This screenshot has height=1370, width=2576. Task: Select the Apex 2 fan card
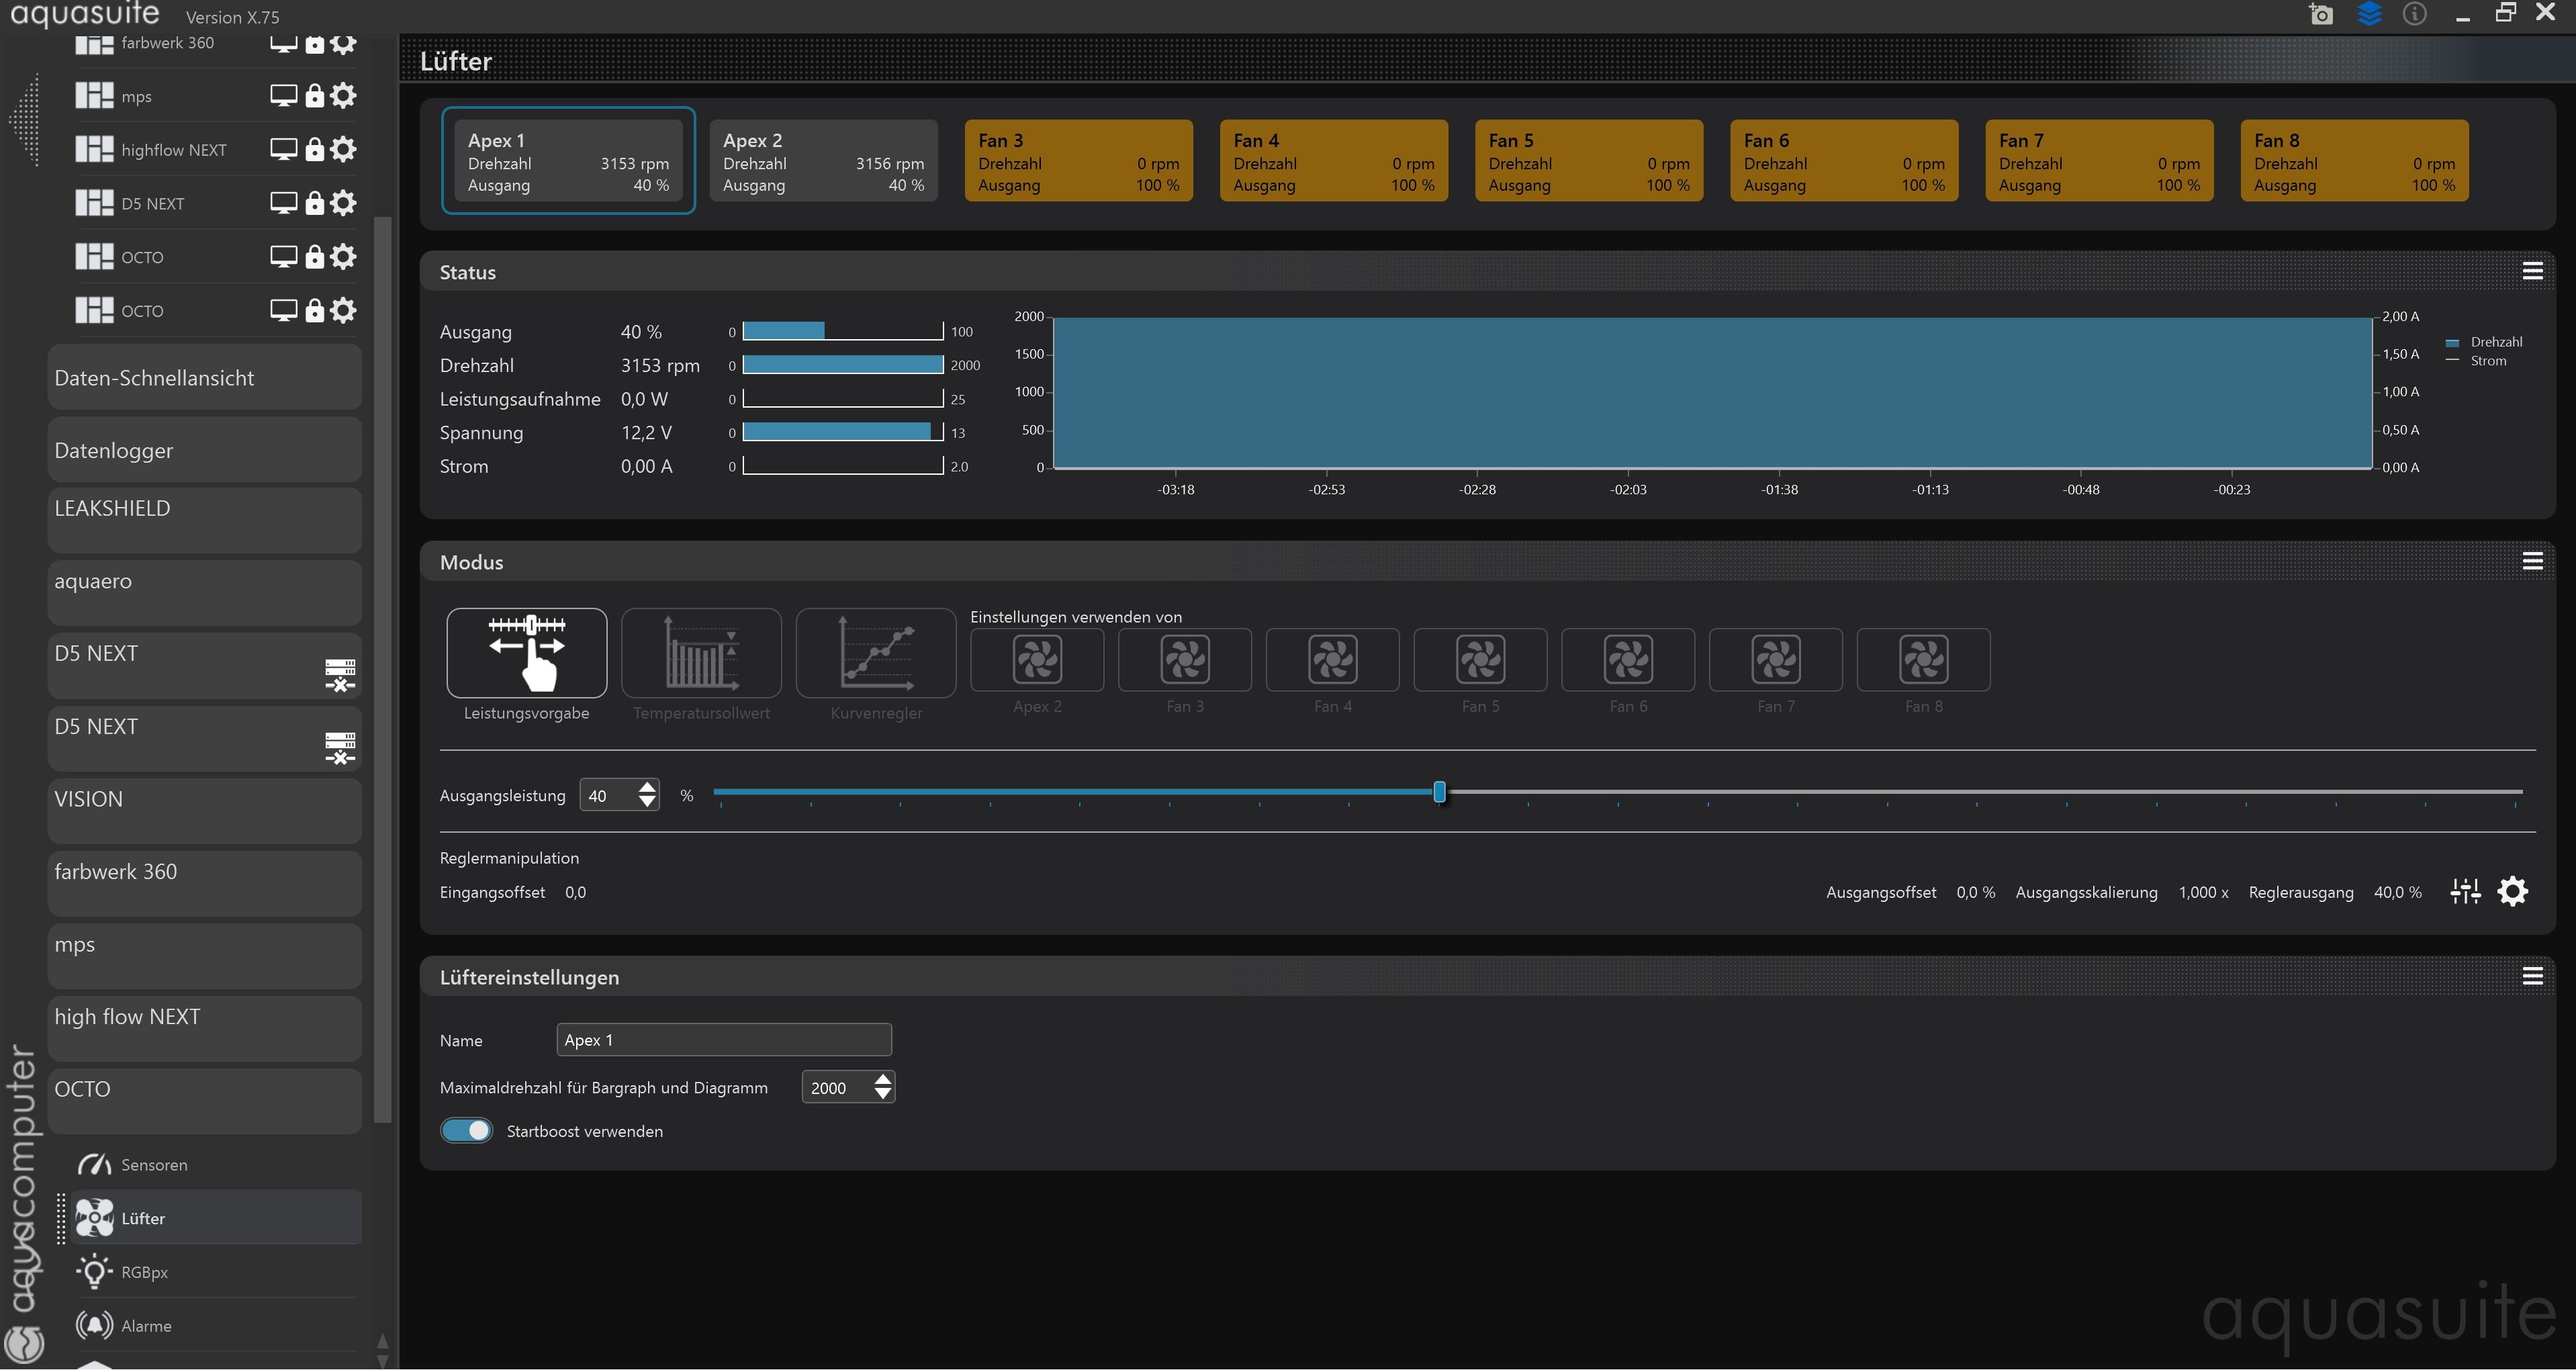tap(823, 161)
